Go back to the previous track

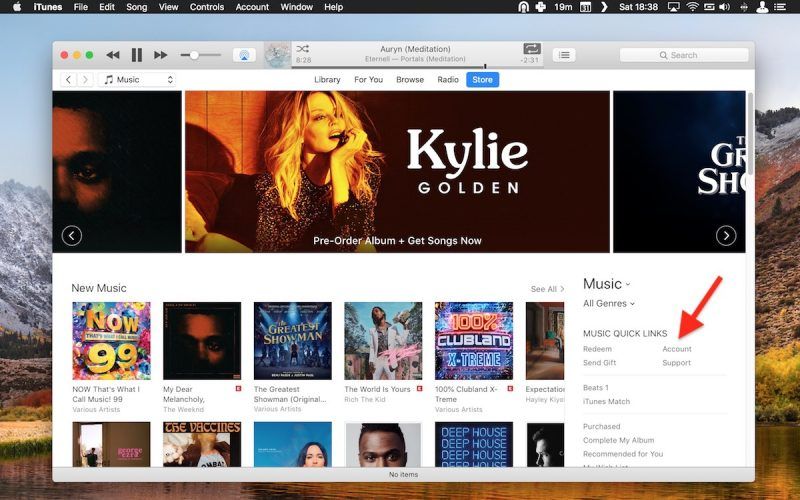click(x=113, y=55)
